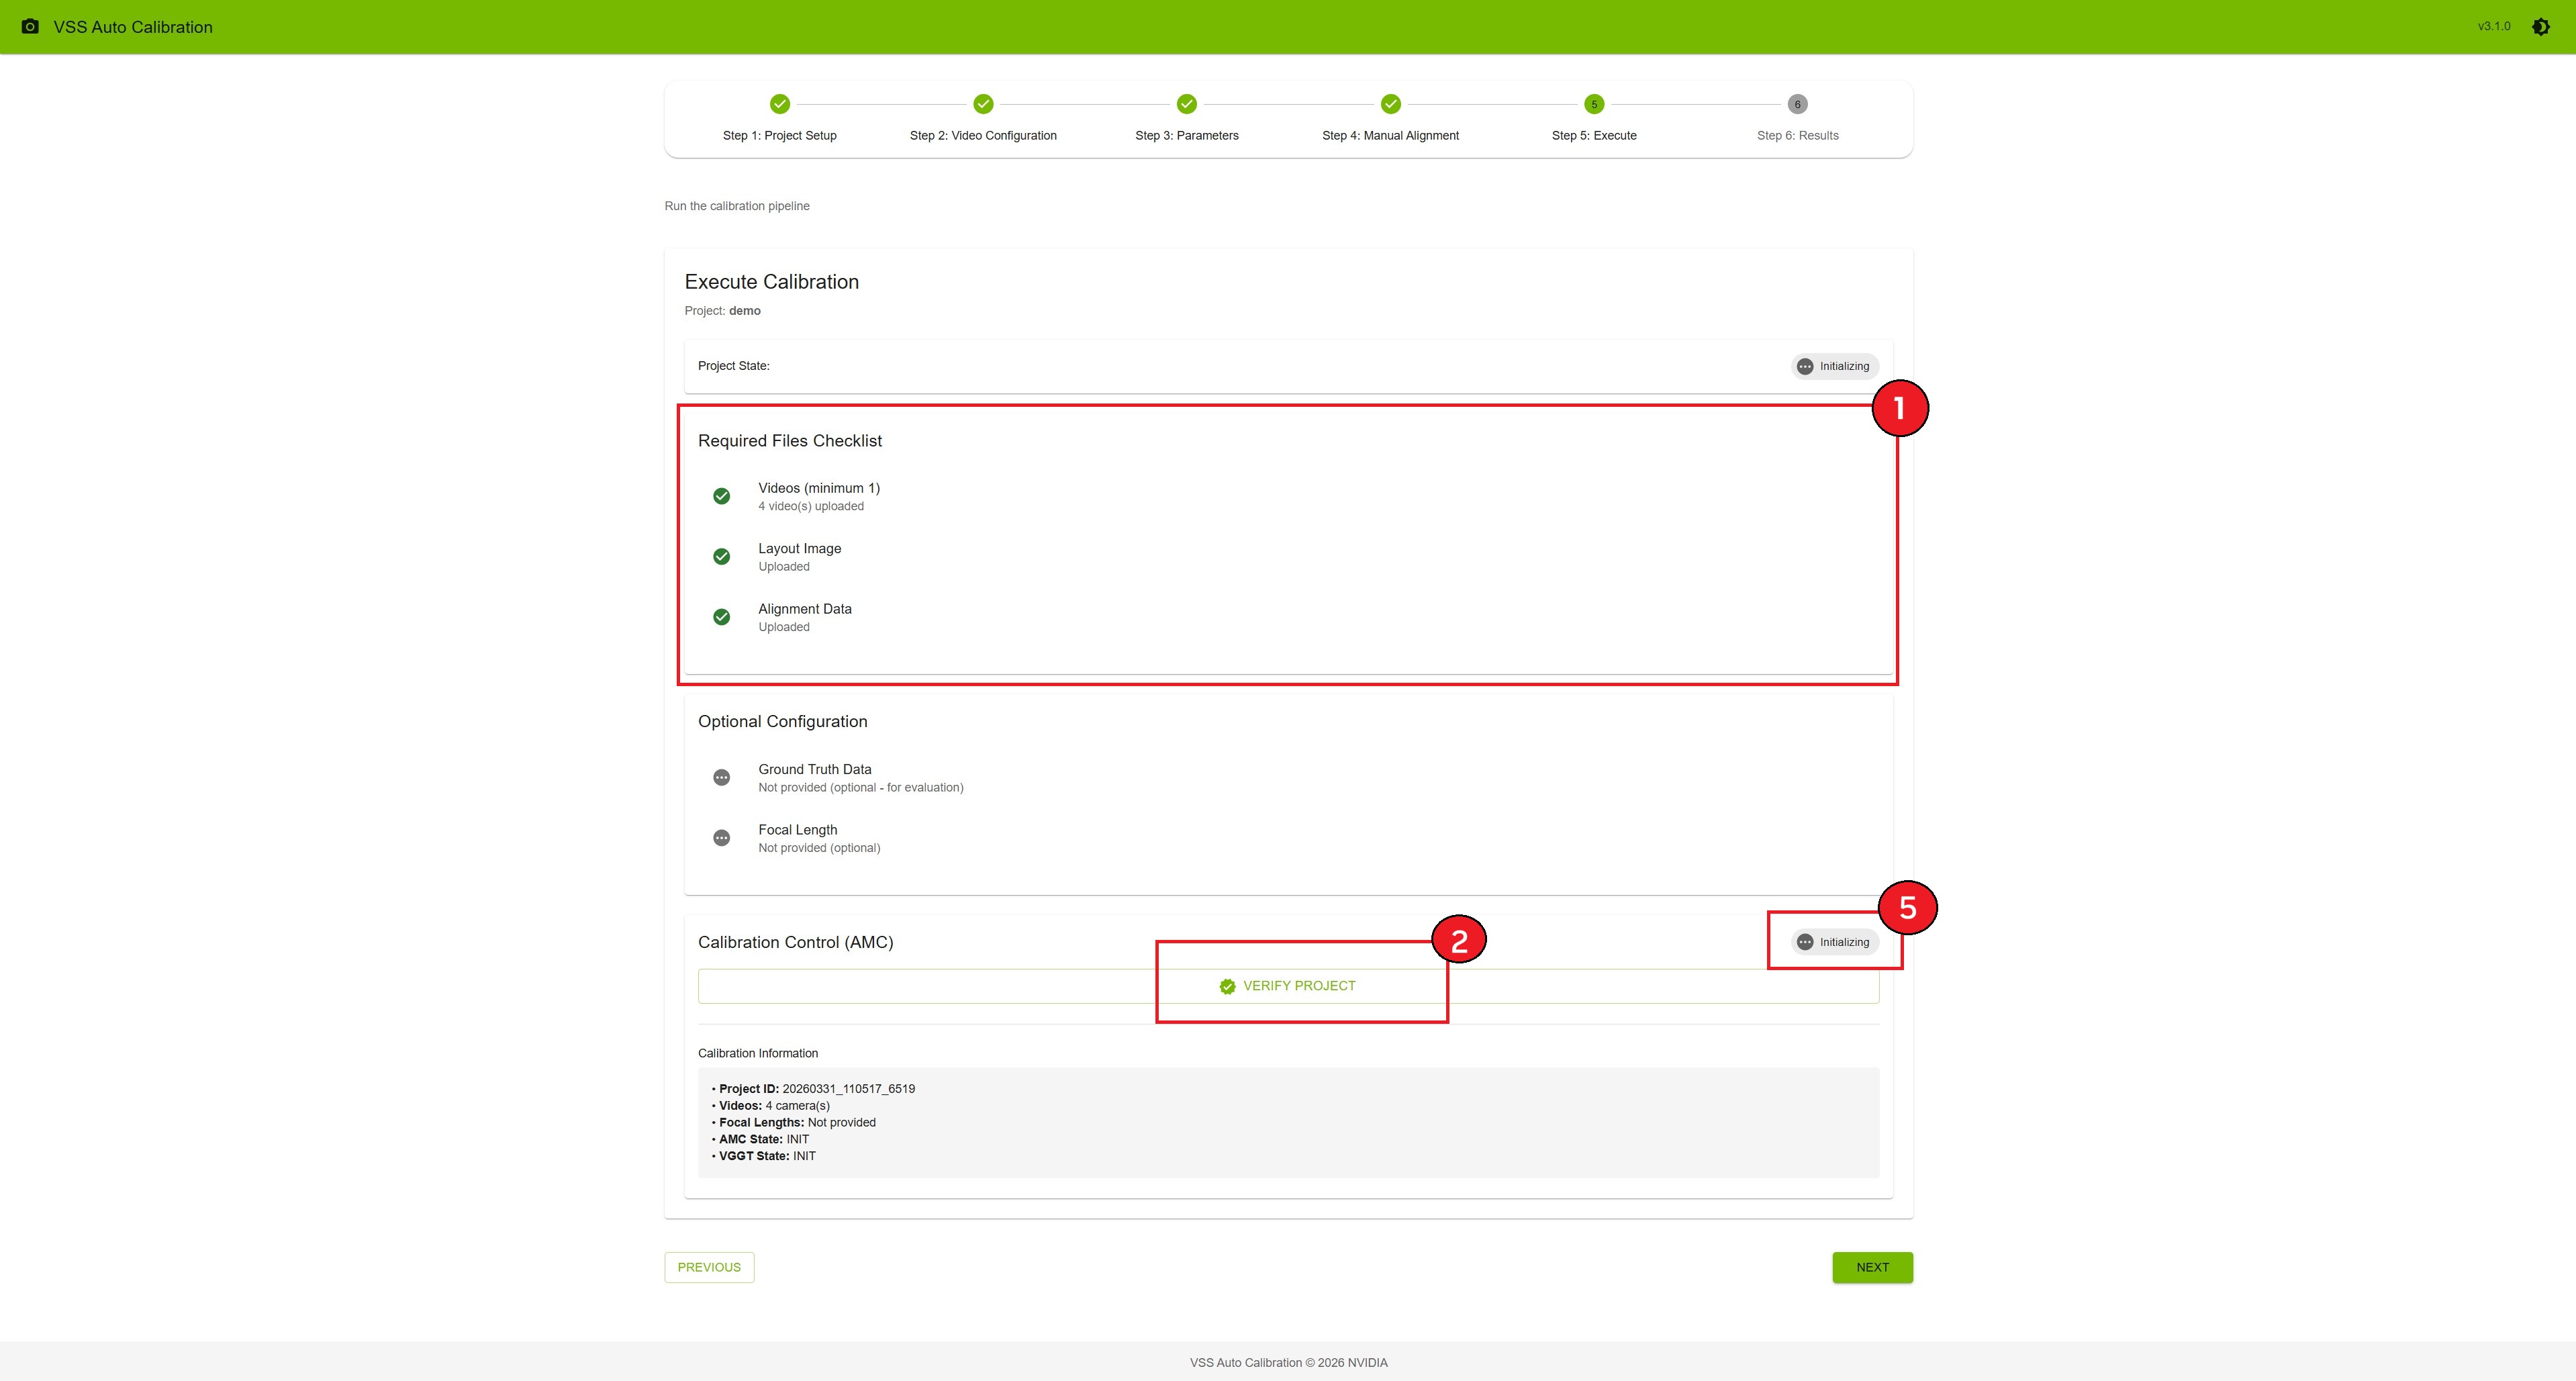Click the Focal Length pending icon
Viewport: 2576px width, 1381px height.
click(721, 838)
